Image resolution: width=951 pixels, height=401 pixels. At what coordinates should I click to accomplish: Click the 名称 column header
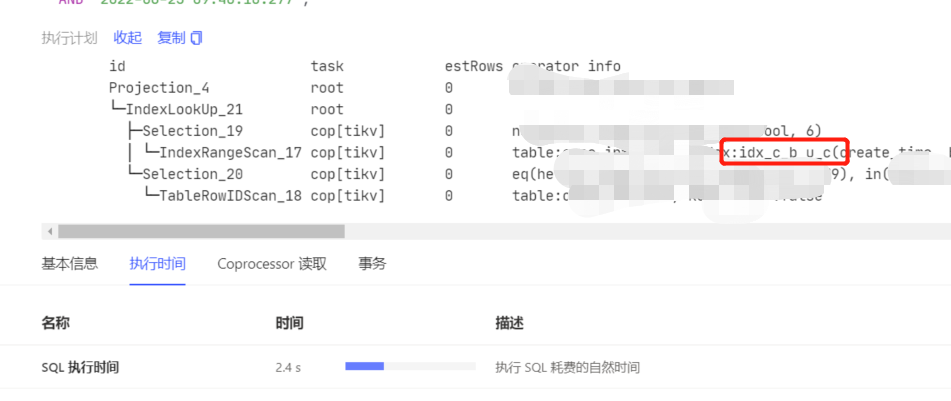[55, 323]
